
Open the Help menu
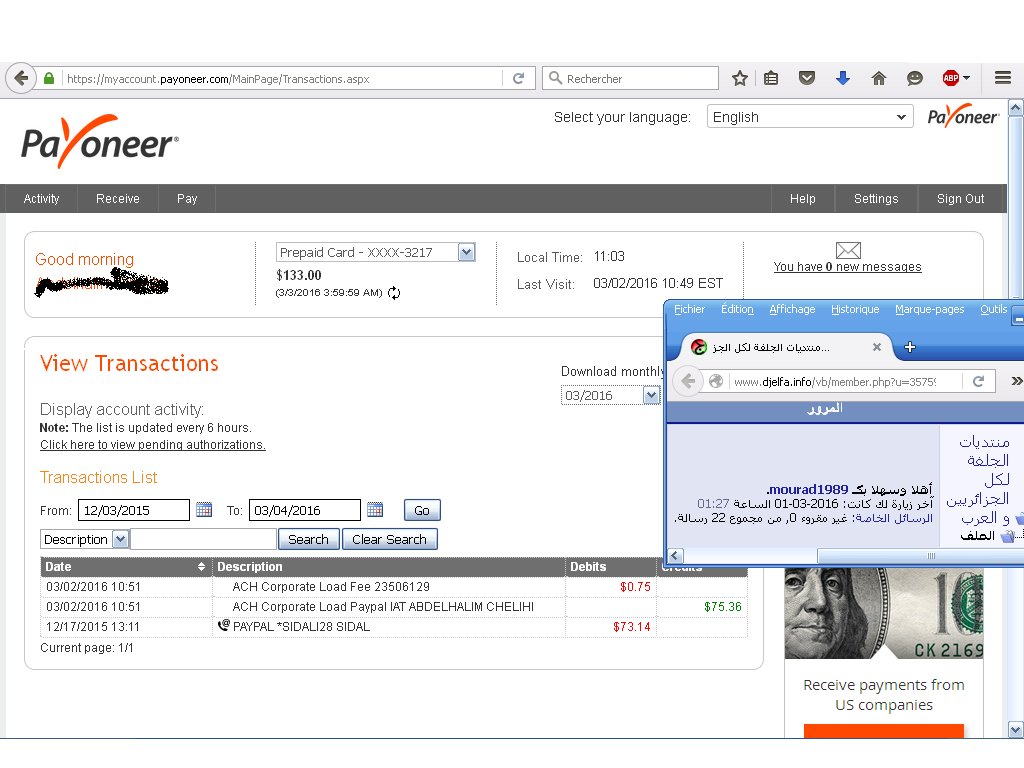pyautogui.click(x=803, y=199)
